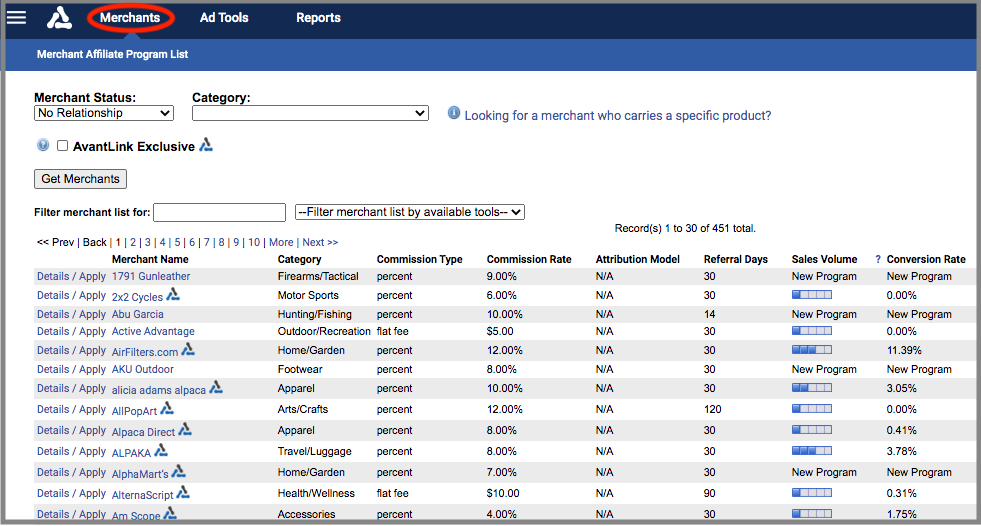Open the 1791 Gunleather merchant link

tap(151, 276)
